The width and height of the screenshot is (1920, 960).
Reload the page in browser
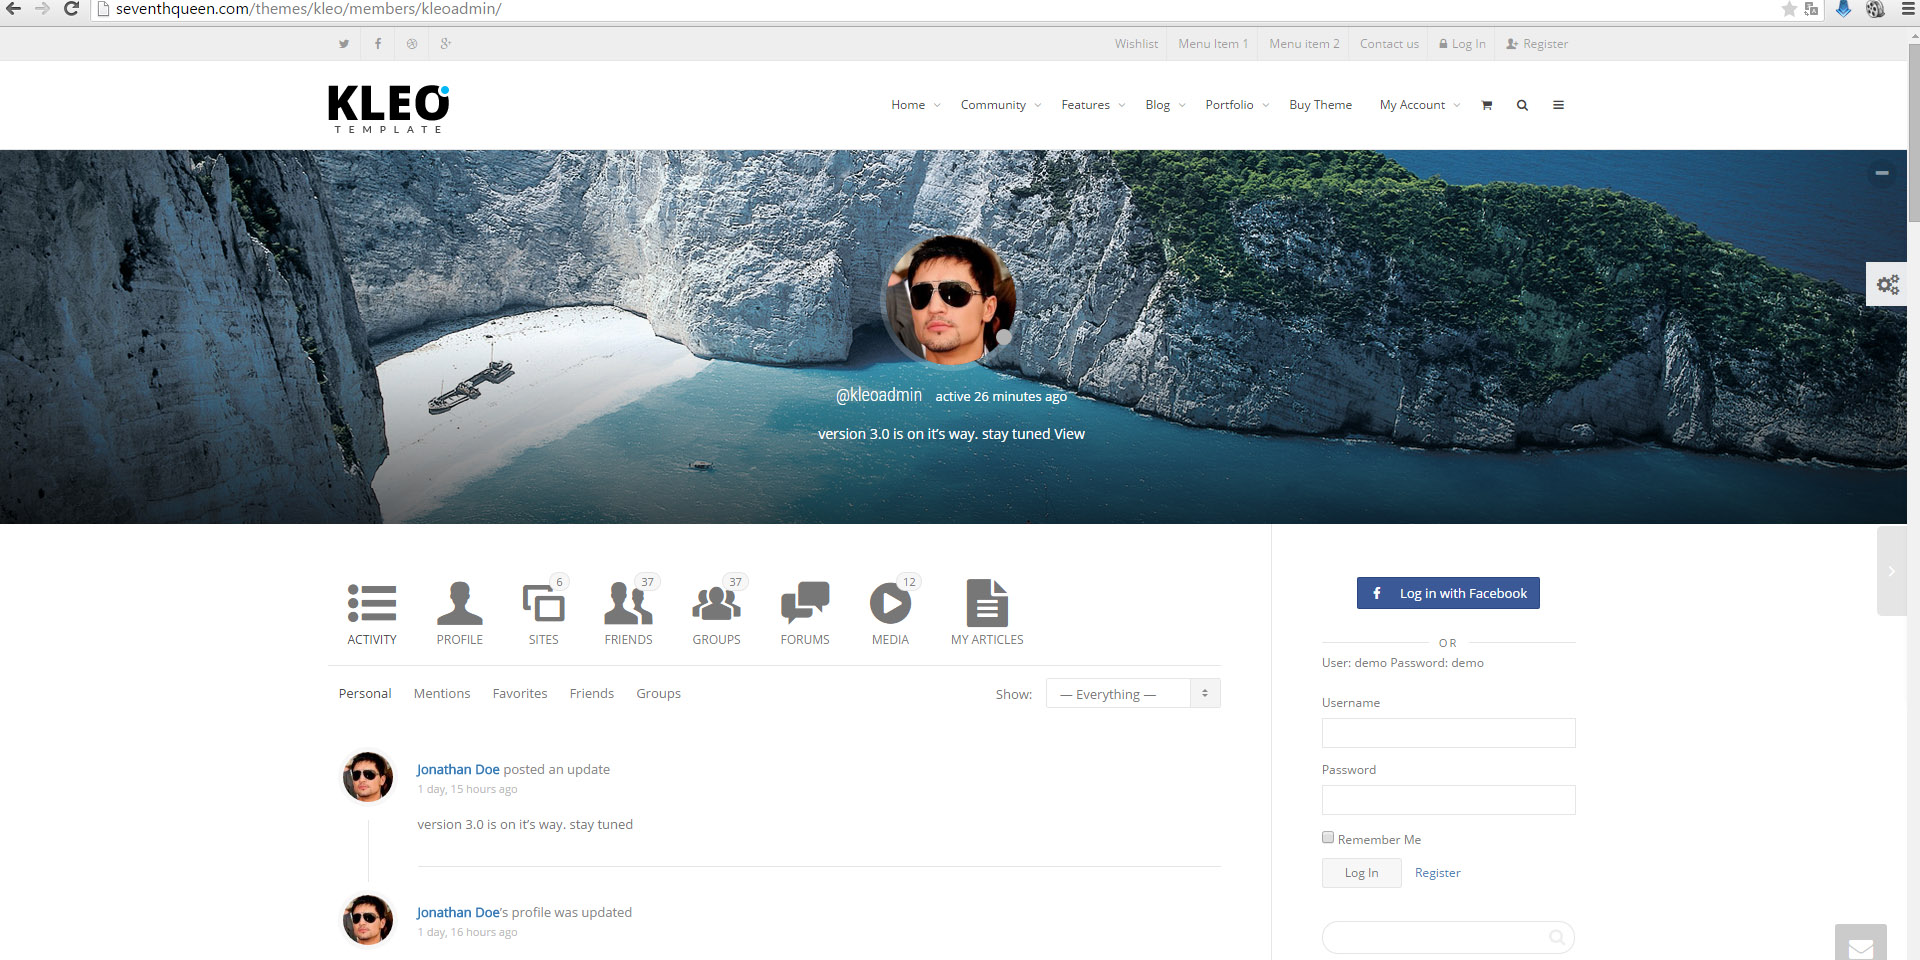[x=71, y=9]
